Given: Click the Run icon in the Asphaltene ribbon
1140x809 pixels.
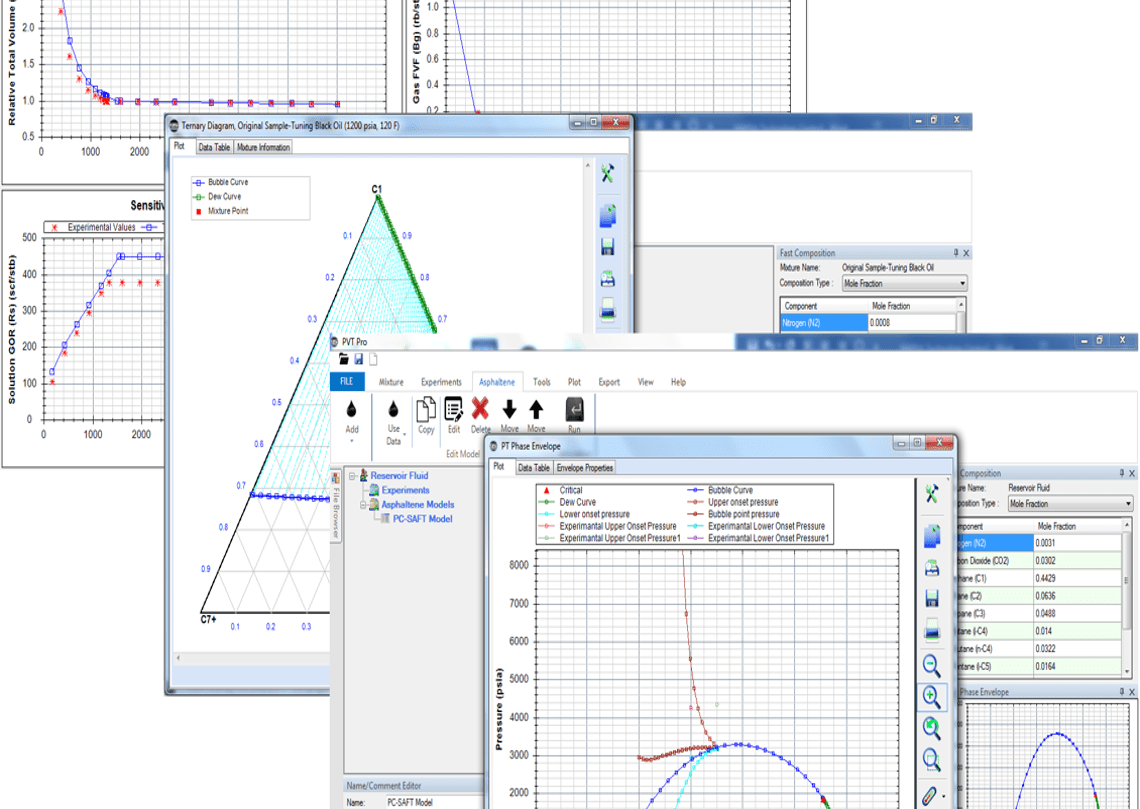Looking at the screenshot, I should (573, 410).
